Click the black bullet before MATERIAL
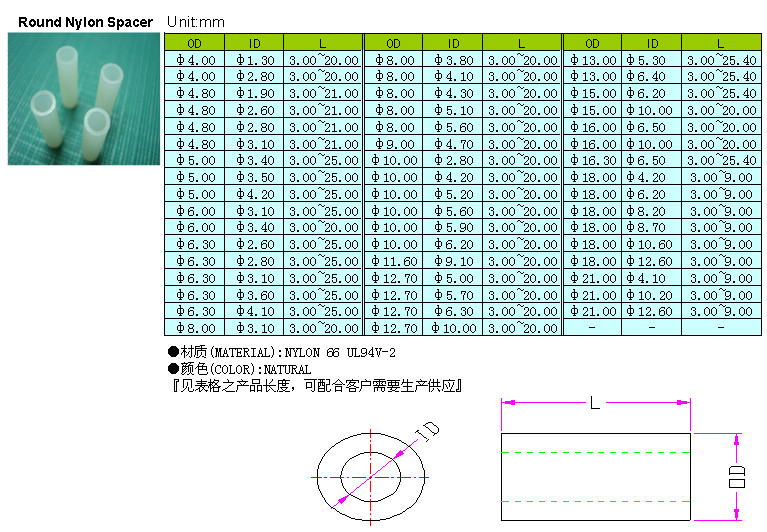This screenshot has height=532, width=767. pyautogui.click(x=172, y=353)
